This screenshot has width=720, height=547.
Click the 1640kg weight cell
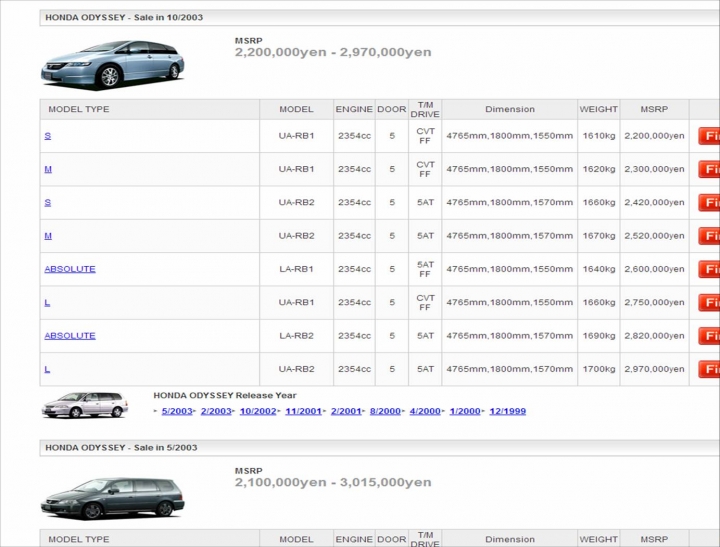point(599,269)
